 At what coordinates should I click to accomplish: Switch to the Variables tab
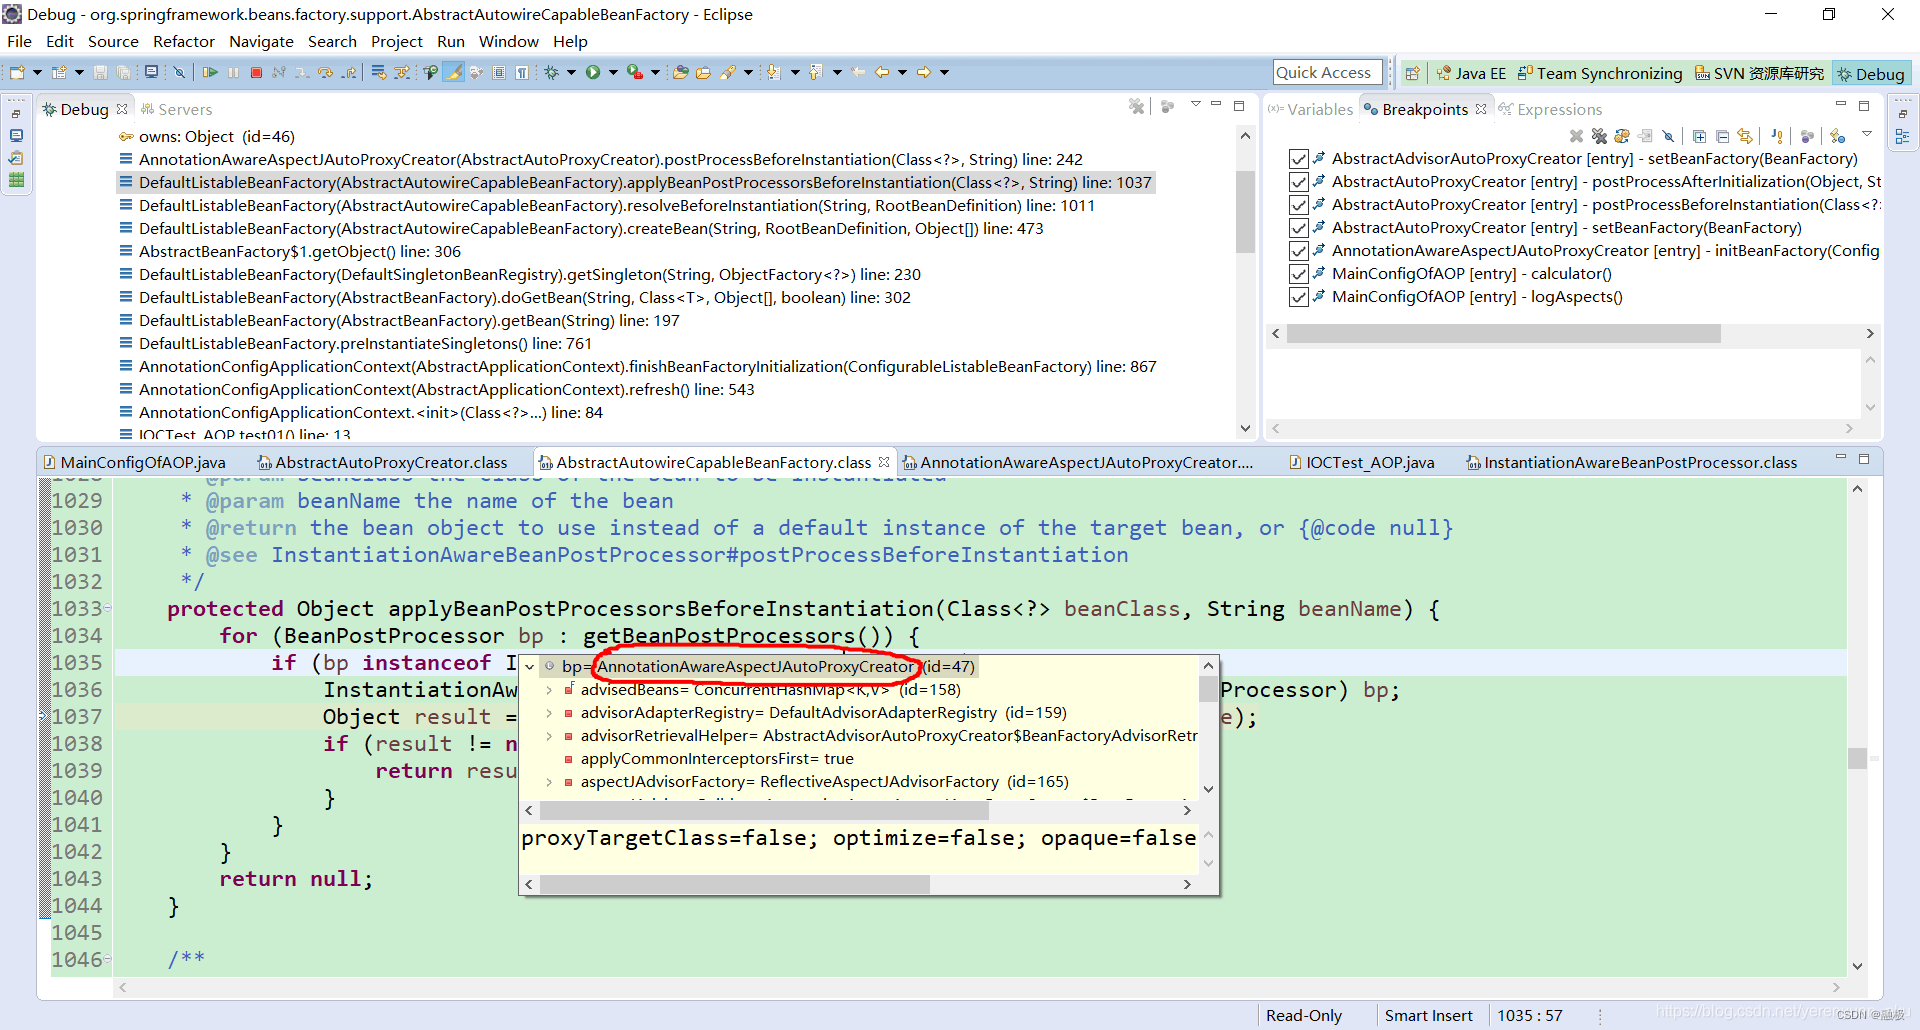pyautogui.click(x=1310, y=109)
